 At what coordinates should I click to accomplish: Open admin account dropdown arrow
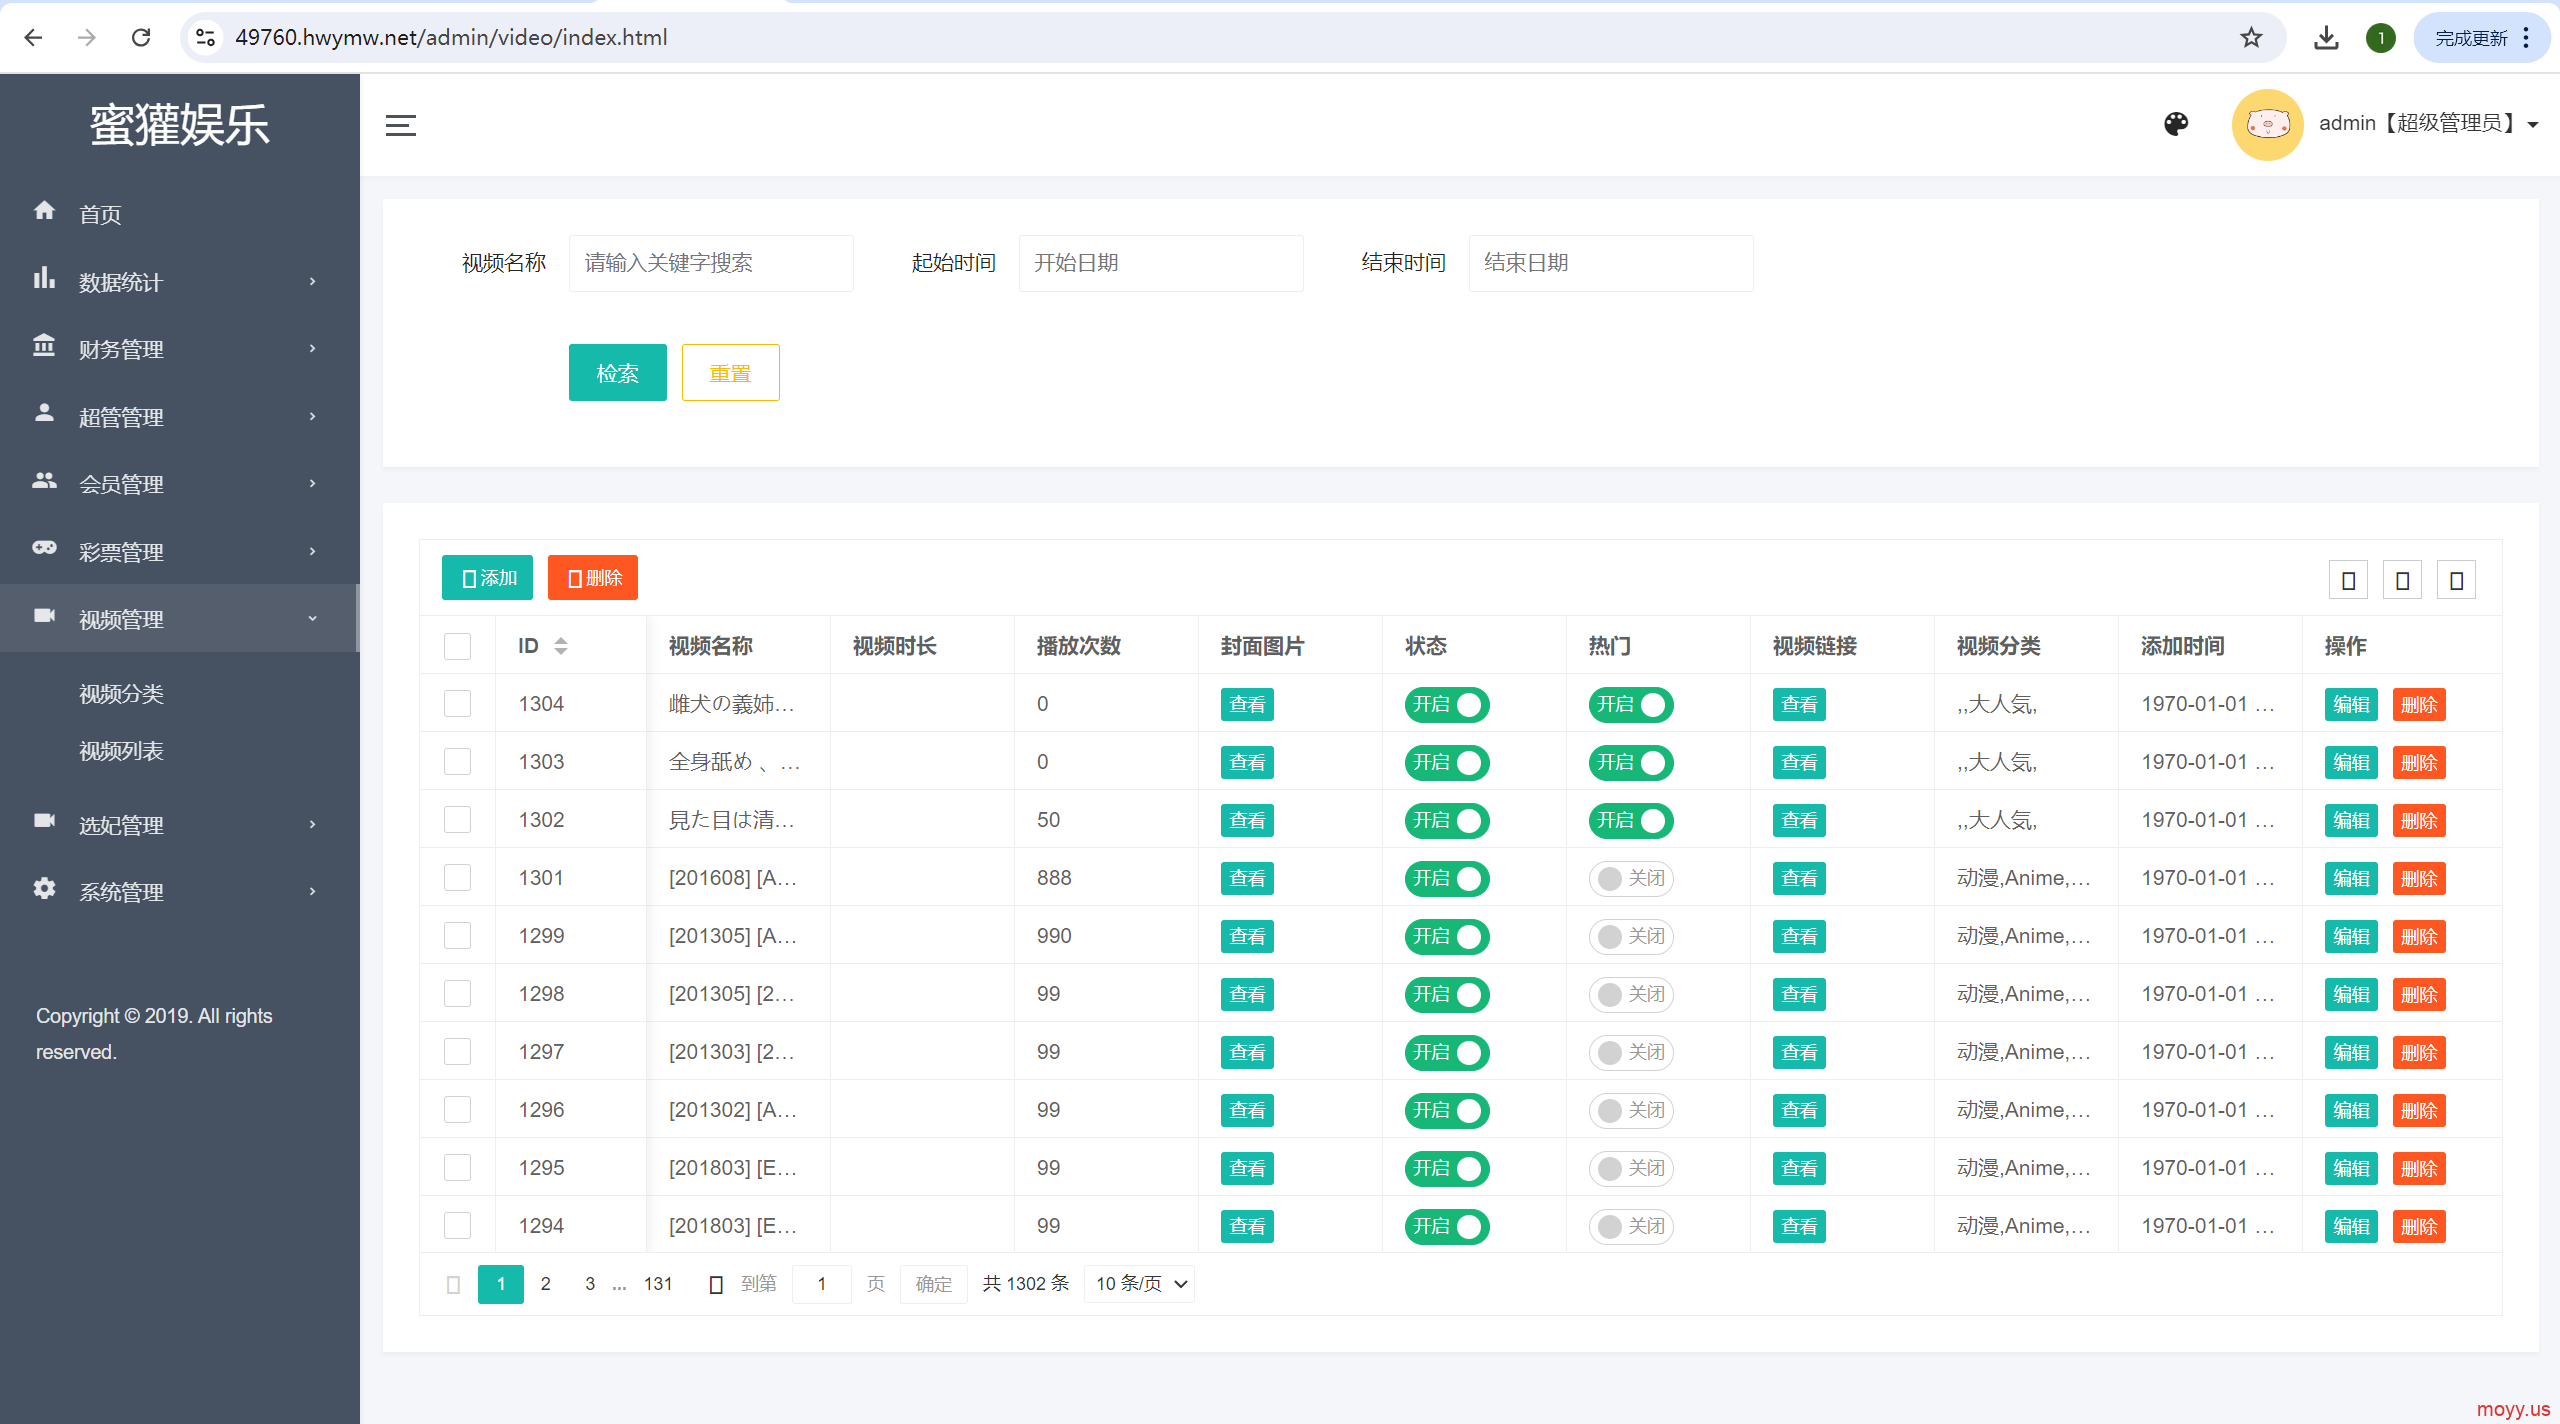tap(2533, 125)
